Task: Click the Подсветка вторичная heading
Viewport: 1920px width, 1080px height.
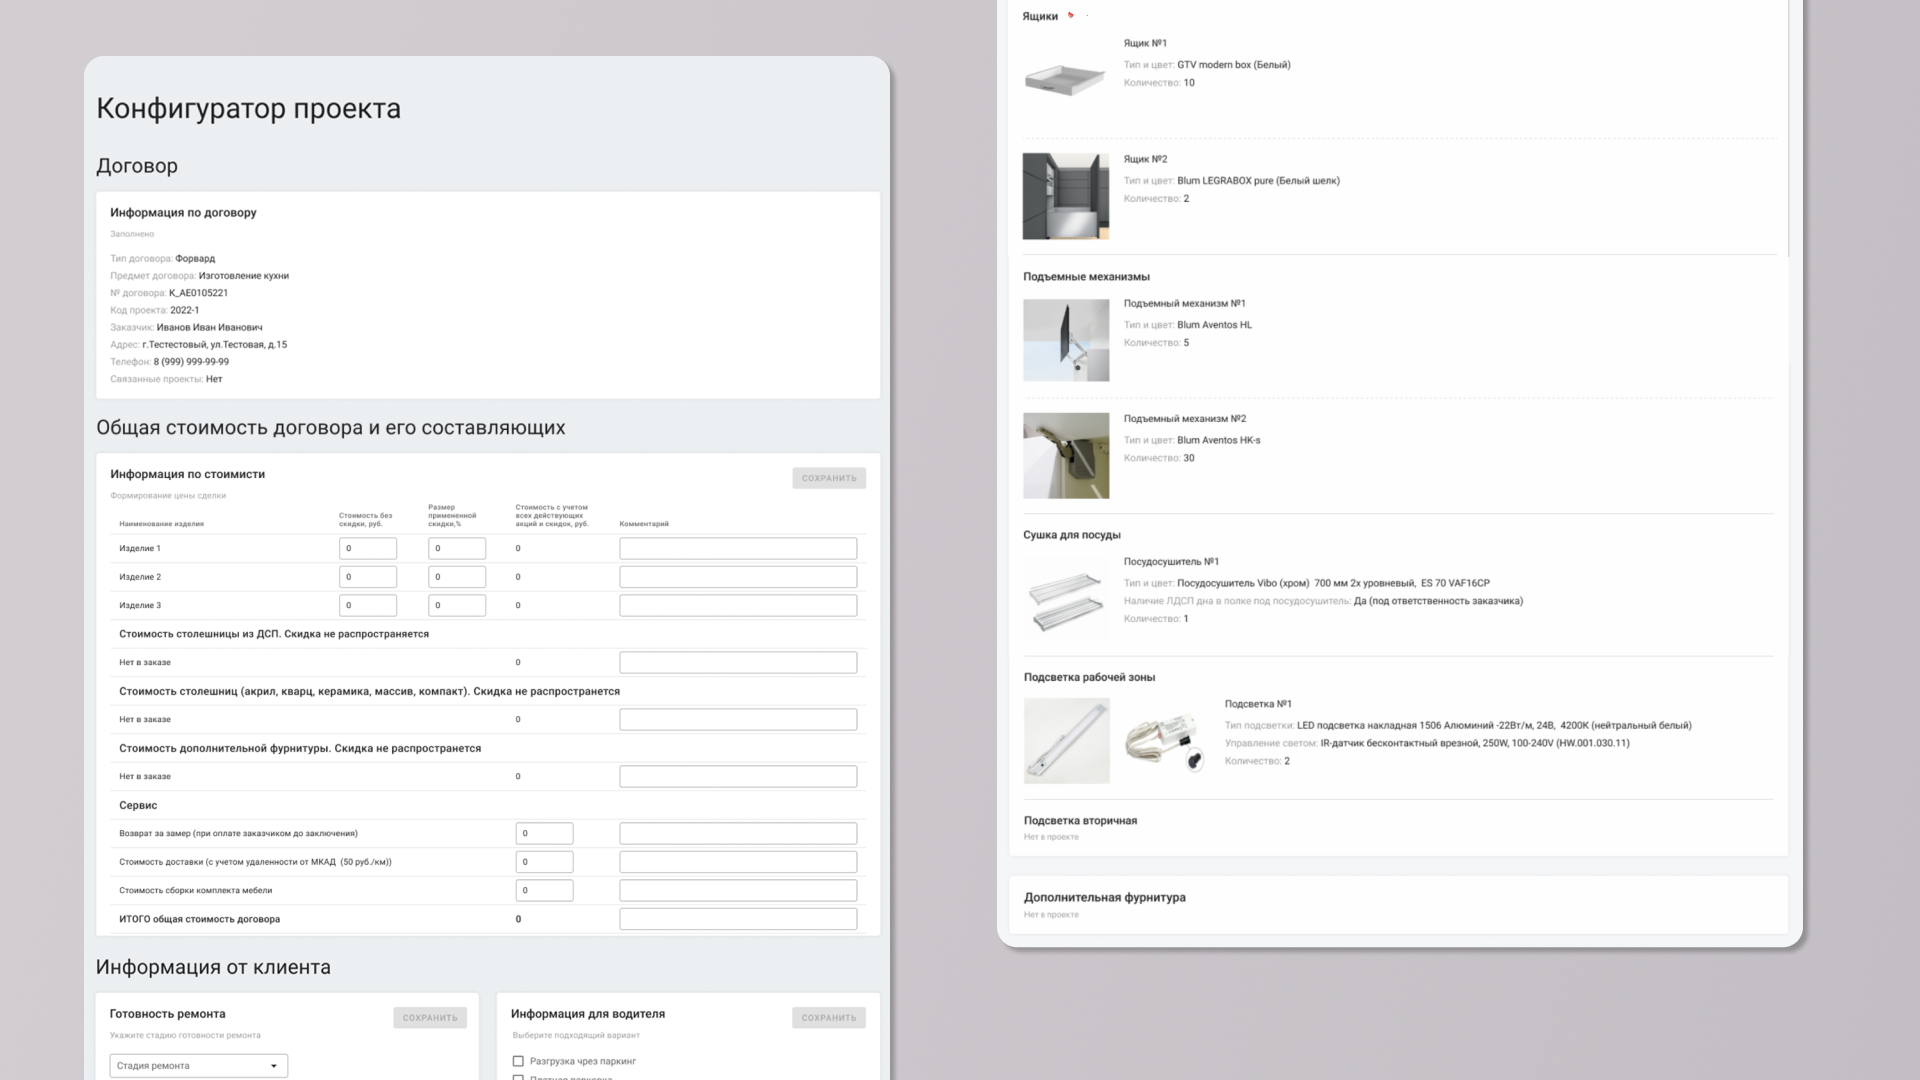Action: click(1080, 821)
